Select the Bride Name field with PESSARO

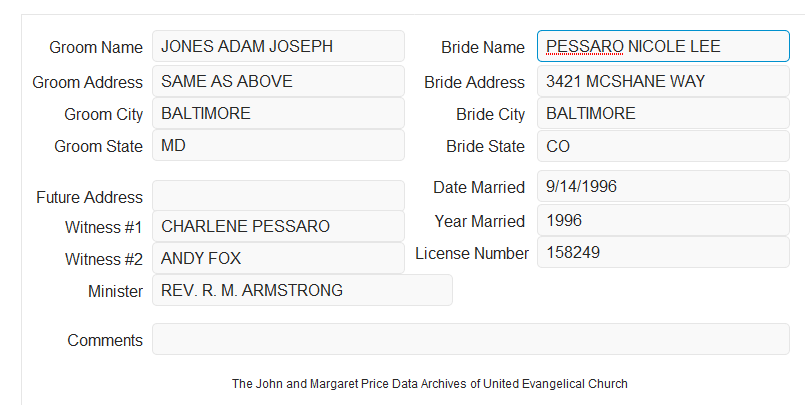663,46
